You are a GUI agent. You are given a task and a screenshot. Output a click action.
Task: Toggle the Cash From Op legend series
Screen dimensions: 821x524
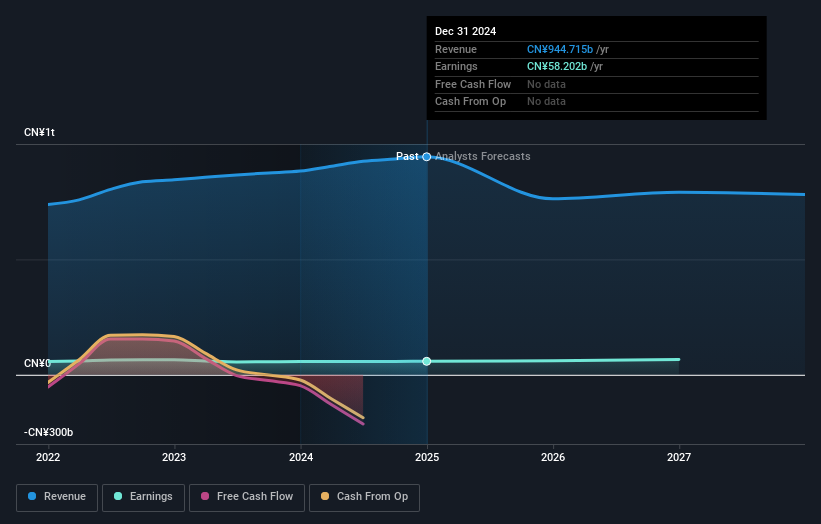pos(364,497)
